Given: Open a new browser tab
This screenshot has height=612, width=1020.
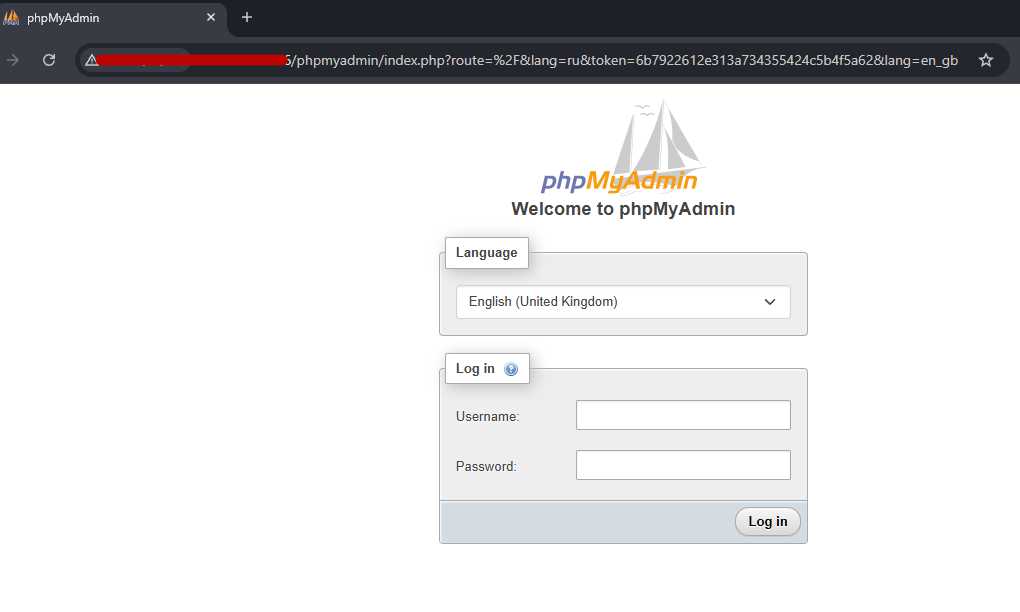Looking at the screenshot, I should [x=247, y=18].
